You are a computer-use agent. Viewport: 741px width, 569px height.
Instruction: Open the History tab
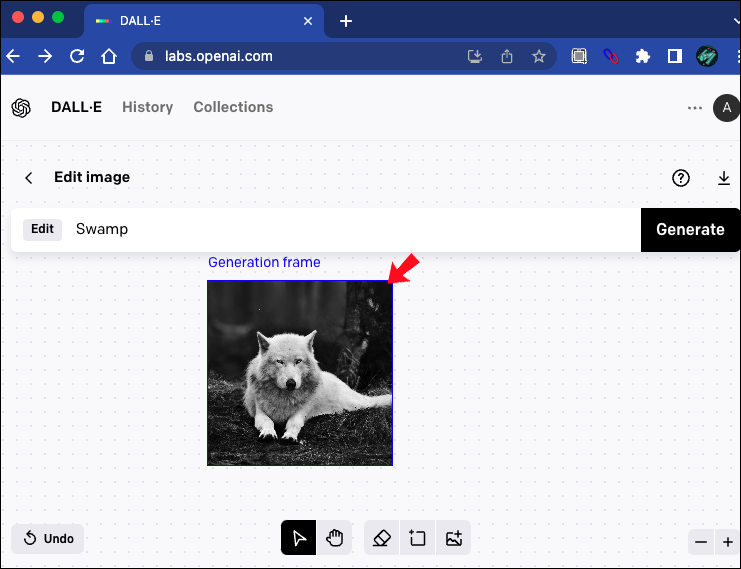pyautogui.click(x=147, y=107)
